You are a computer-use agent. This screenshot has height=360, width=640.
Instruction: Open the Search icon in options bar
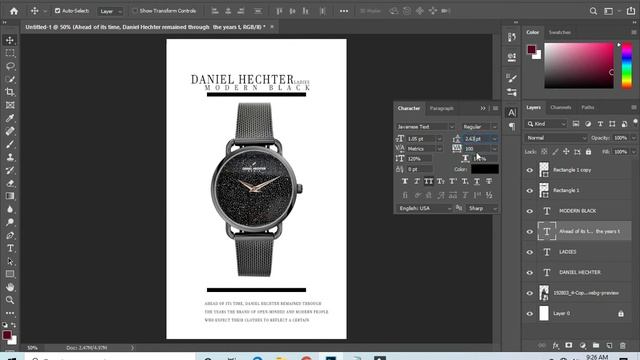[593, 11]
